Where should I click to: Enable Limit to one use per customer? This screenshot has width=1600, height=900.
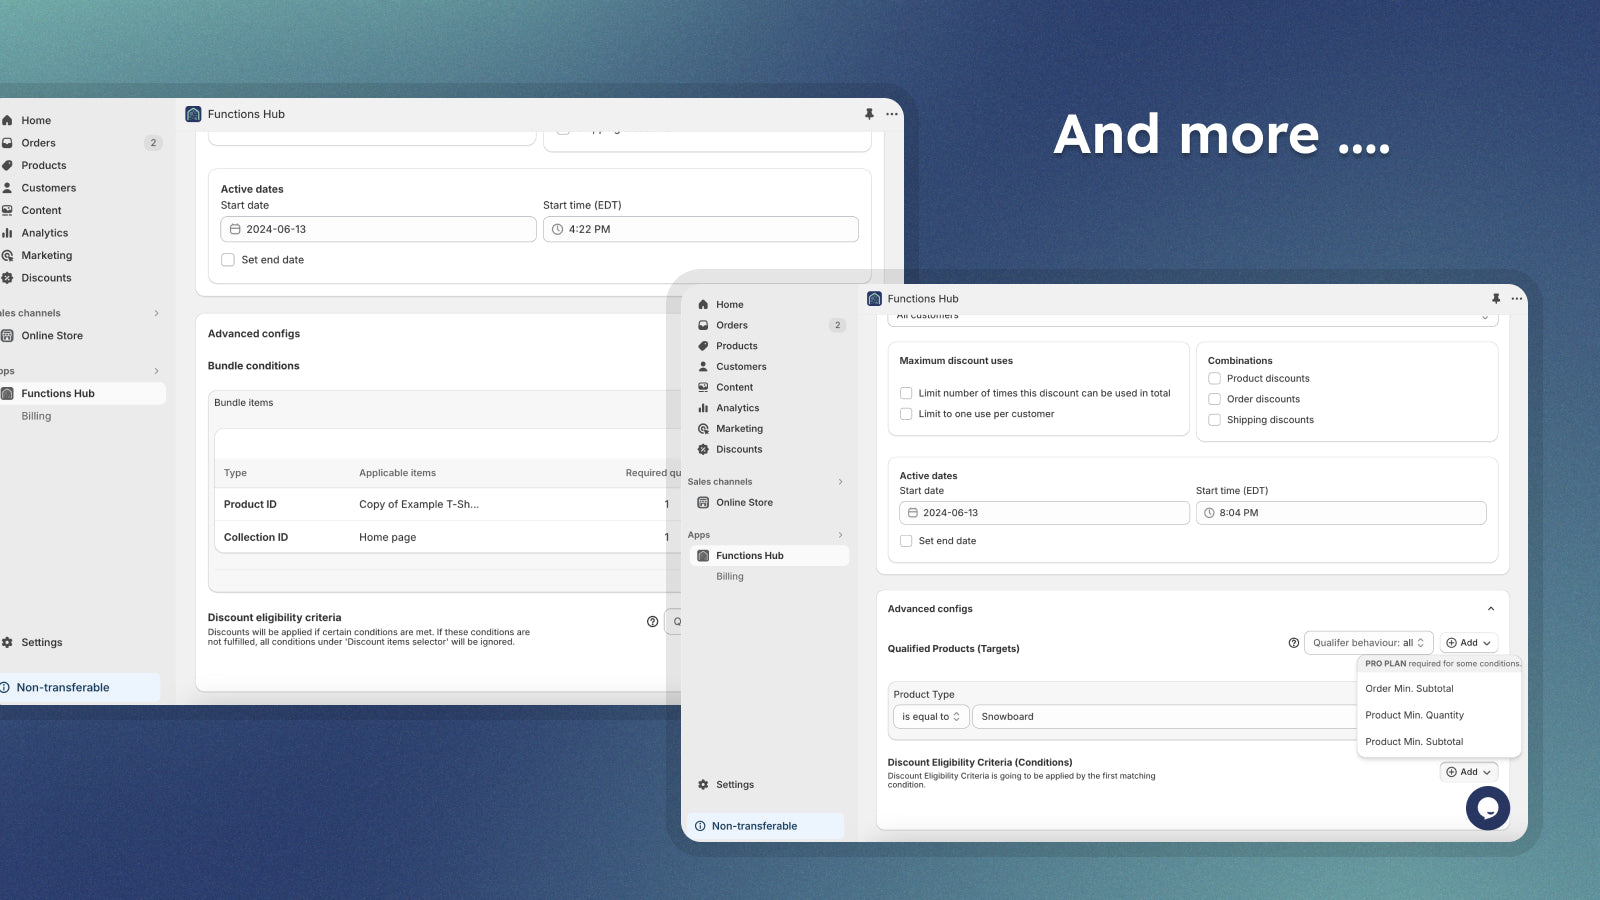[x=906, y=414]
